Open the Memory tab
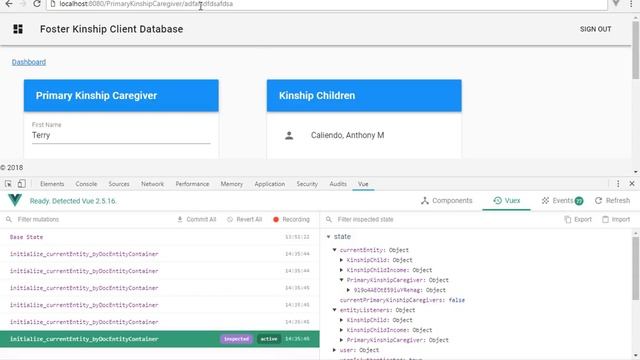 [x=231, y=184]
